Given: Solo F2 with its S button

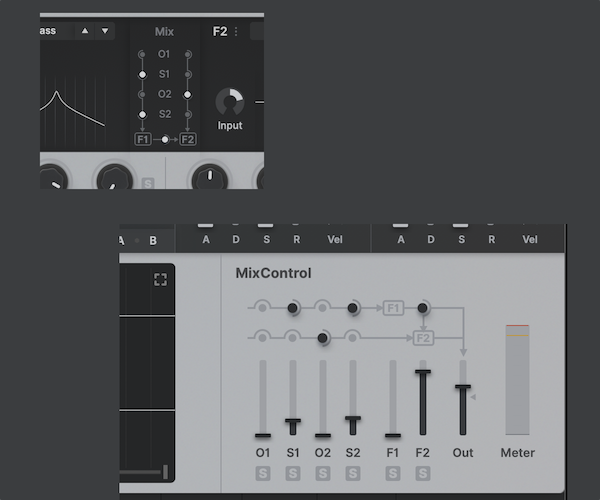Looking at the screenshot, I should (x=423, y=474).
